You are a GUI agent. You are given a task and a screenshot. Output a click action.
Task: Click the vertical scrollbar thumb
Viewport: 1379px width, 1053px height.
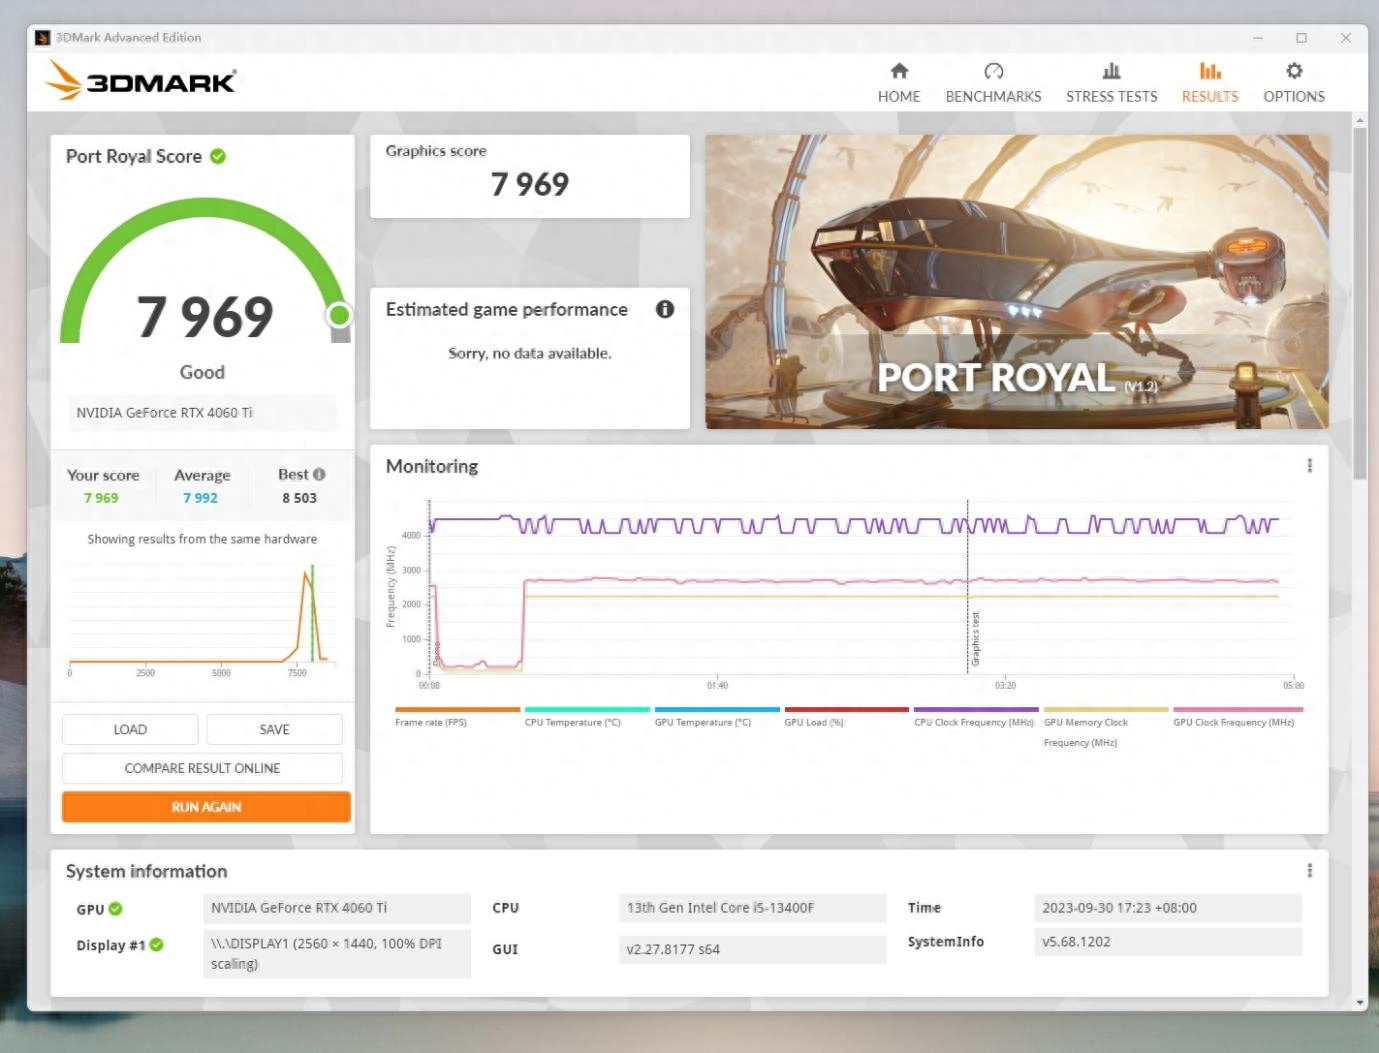click(1359, 303)
